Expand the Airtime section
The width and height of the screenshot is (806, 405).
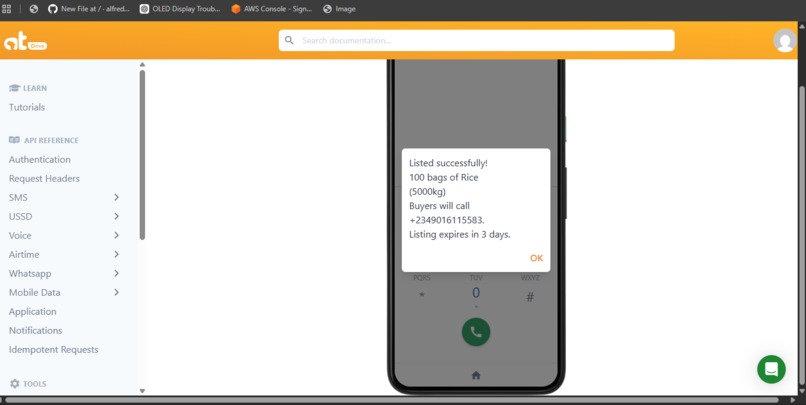point(116,254)
